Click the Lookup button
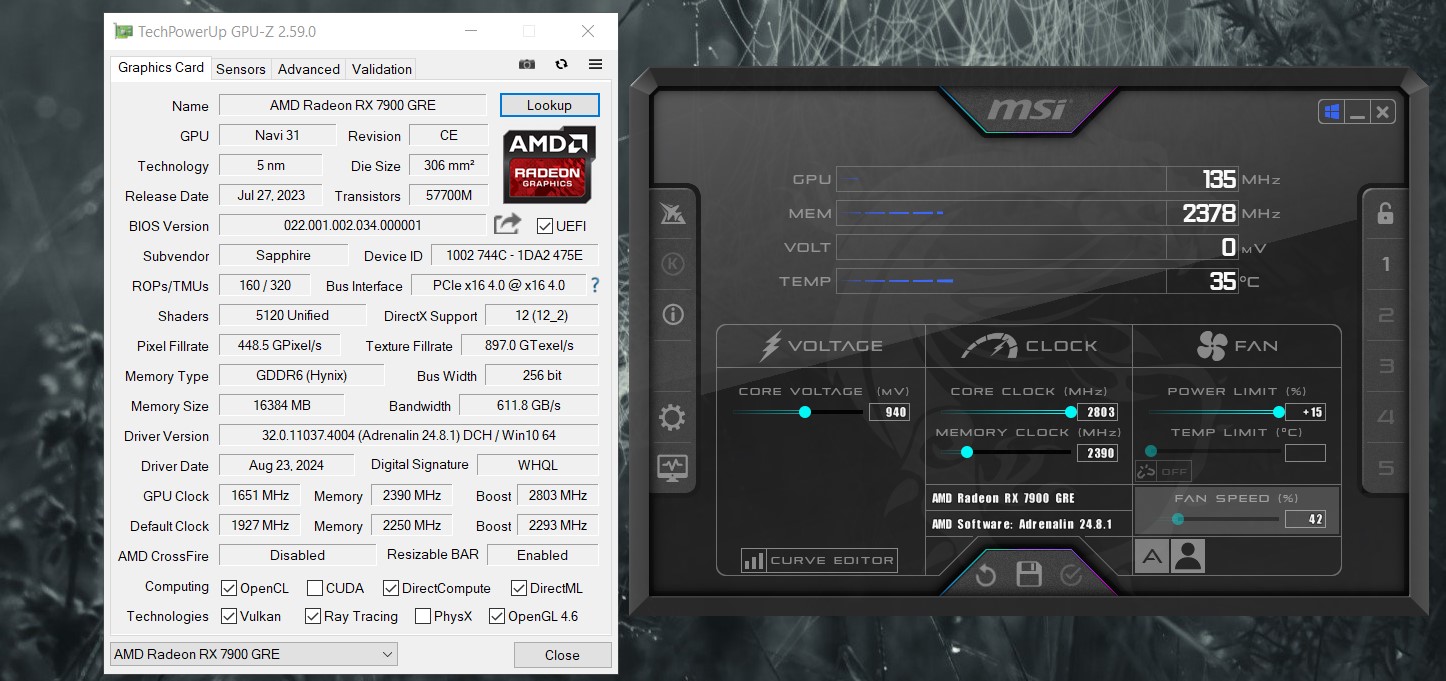Viewport: 1446px width, 681px height. (x=549, y=105)
